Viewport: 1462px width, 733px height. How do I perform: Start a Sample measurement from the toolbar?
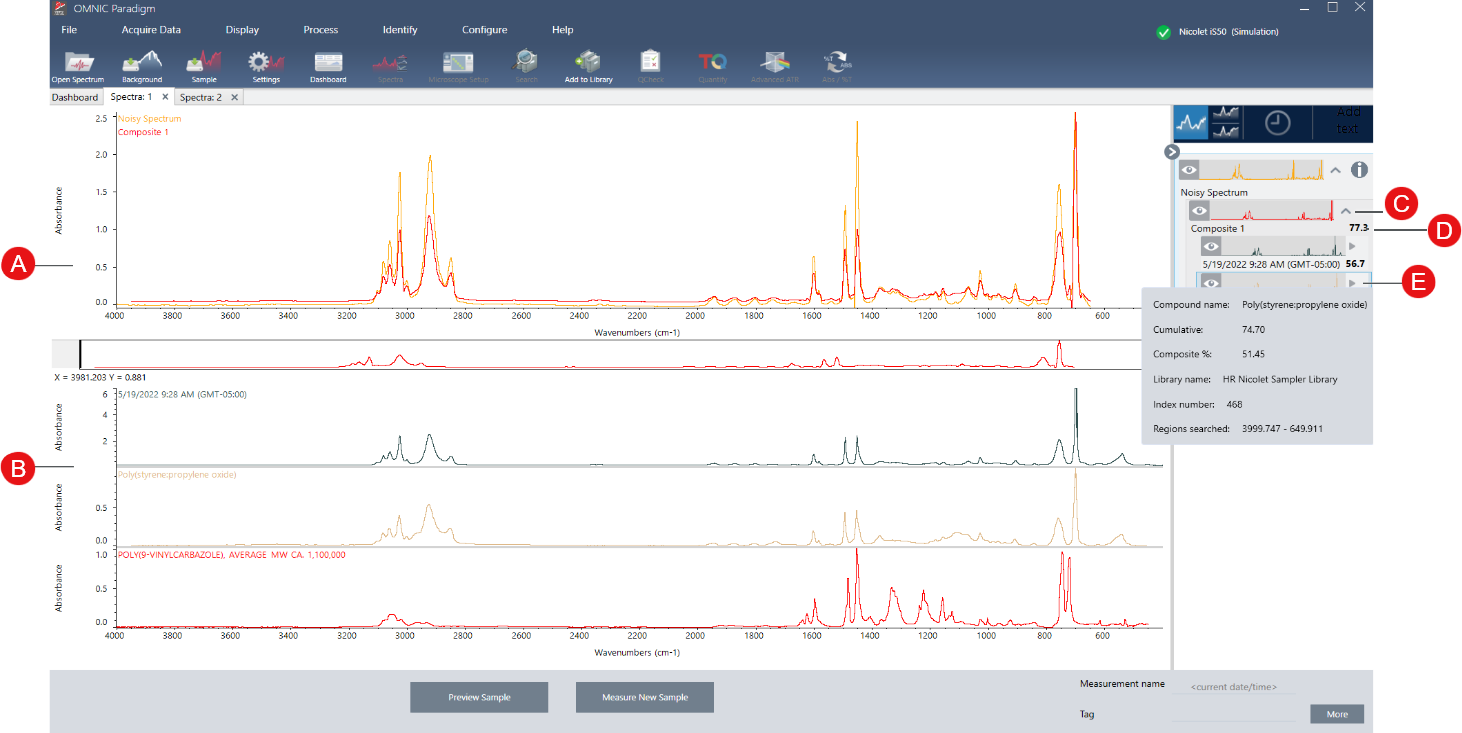pos(204,66)
